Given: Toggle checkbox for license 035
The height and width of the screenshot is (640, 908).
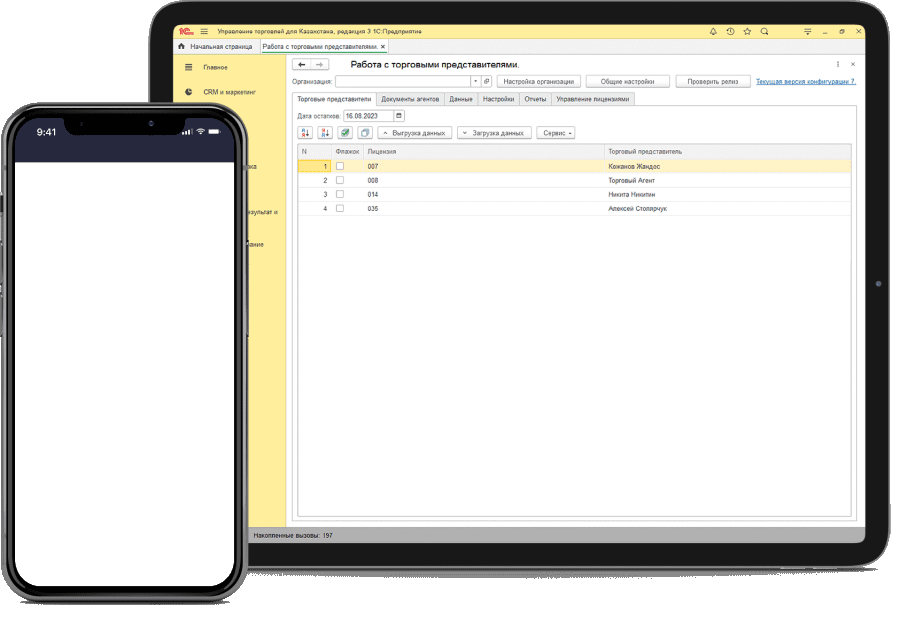Looking at the screenshot, I should point(340,208).
